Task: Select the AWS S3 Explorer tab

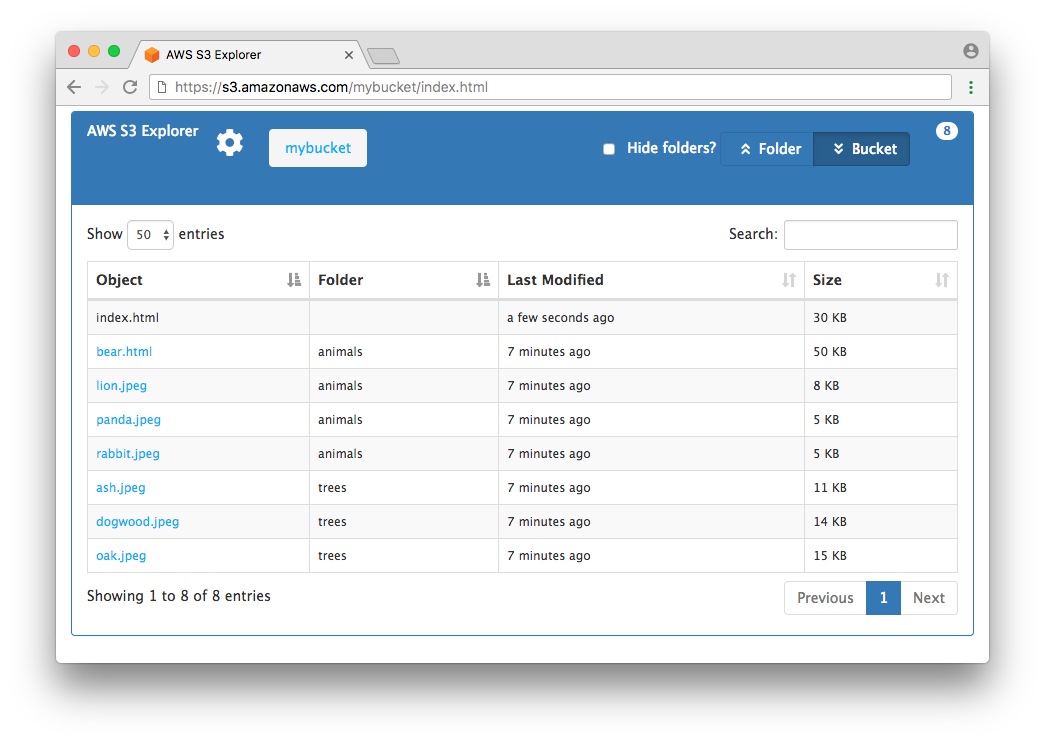Action: pos(247,55)
